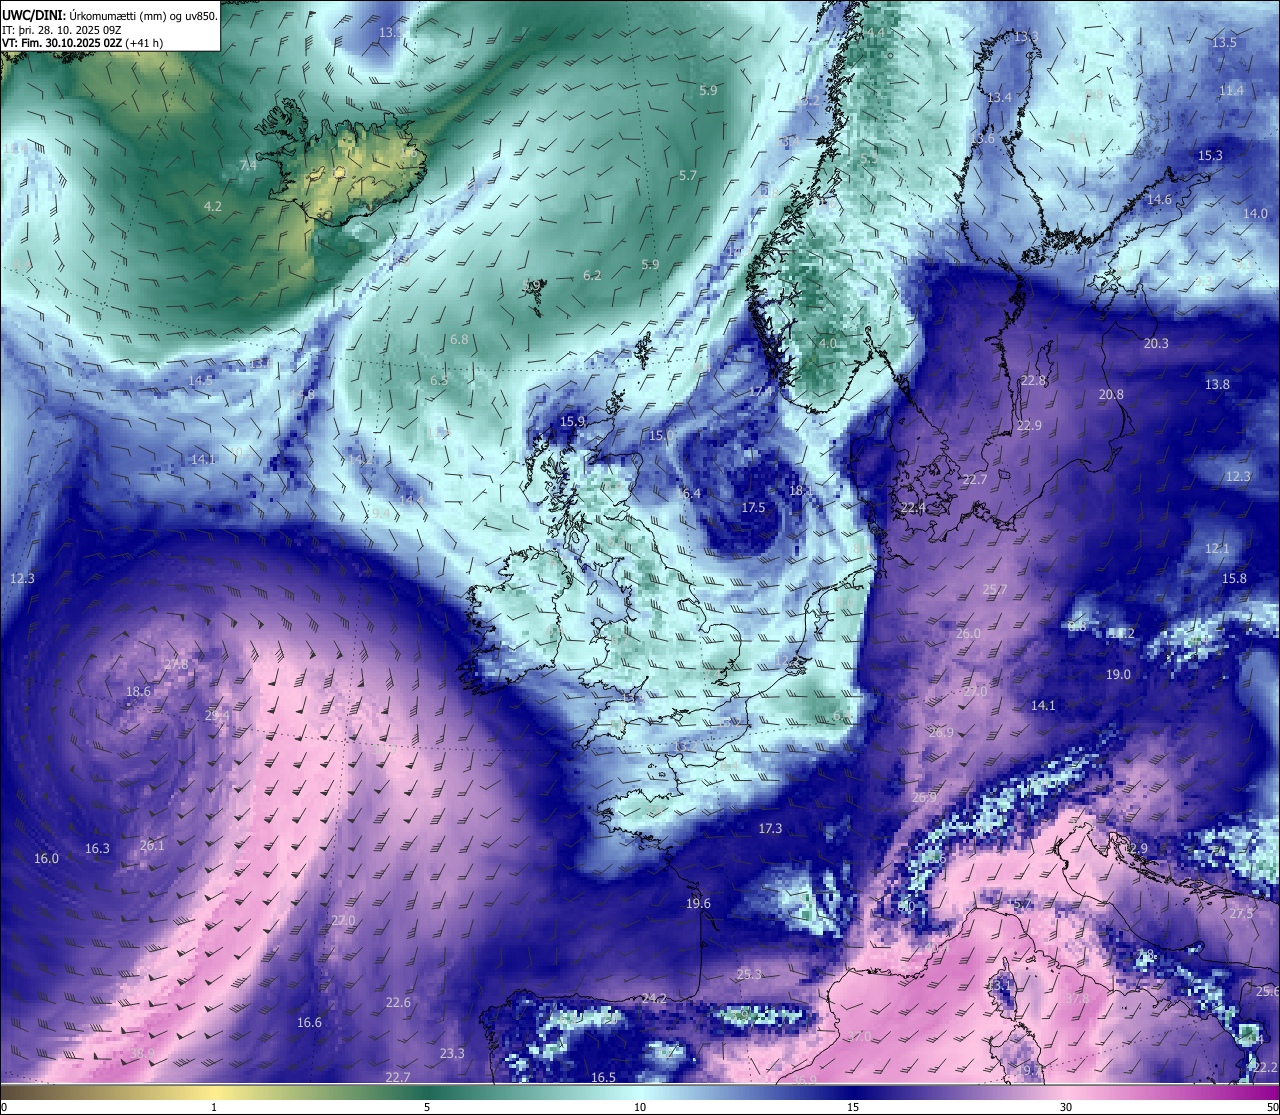Click the 16.4 value on the map
Screen dimensions: 1280x1115
click(689, 493)
